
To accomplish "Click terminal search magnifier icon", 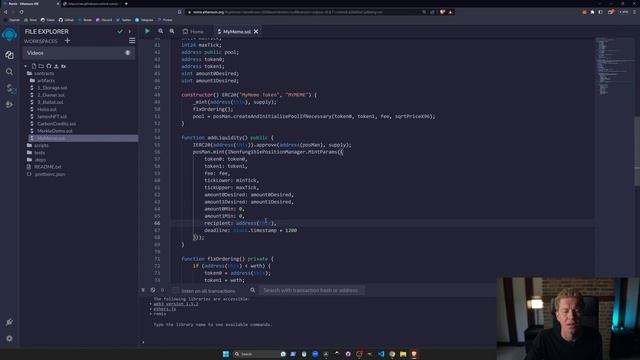I will click(253, 290).
